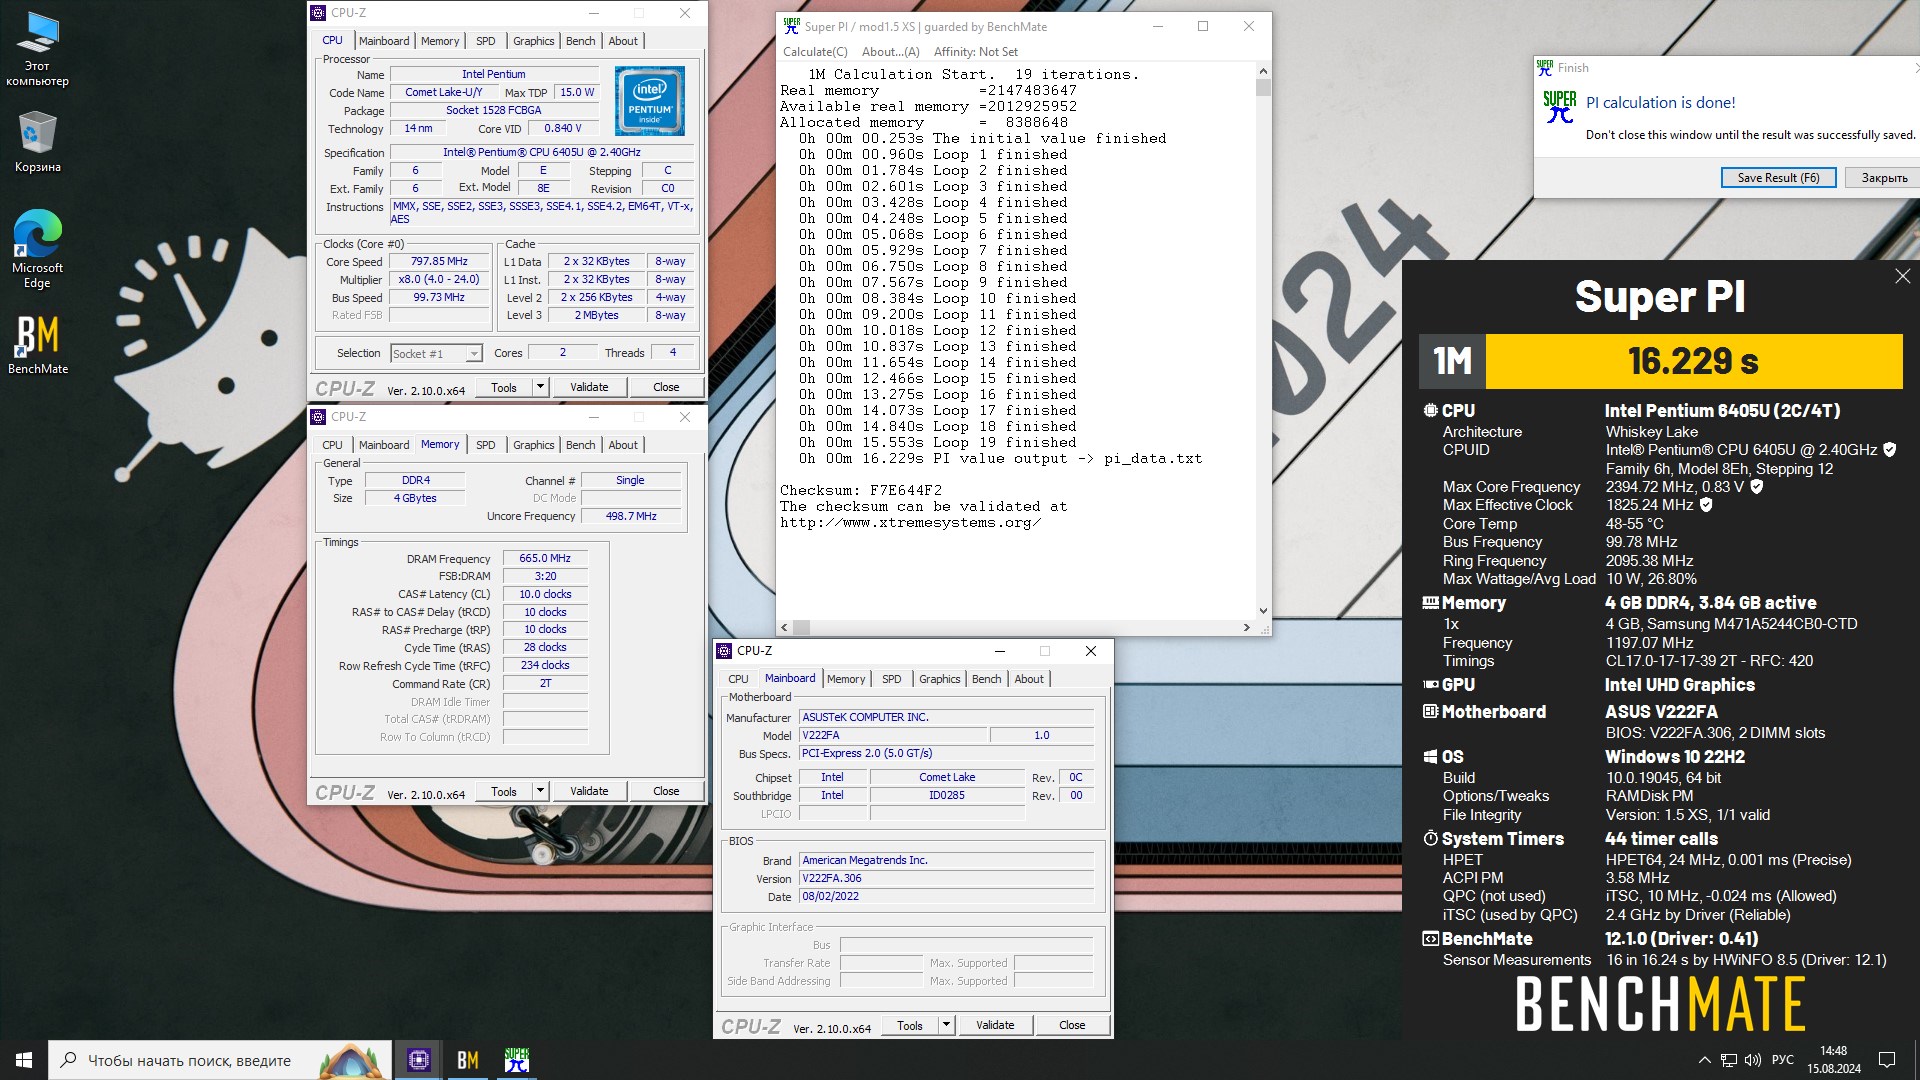Switch to Mainboard tab in CPU-Z CPU window

tap(384, 41)
